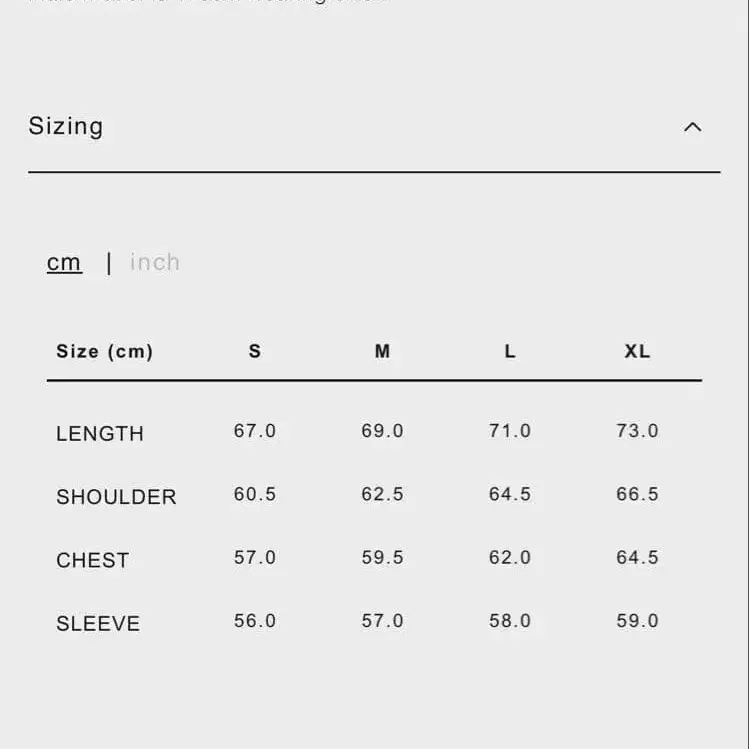This screenshot has height=749, width=749.
Task: Click the 56.0 sleeve value for S
Action: [x=255, y=621]
